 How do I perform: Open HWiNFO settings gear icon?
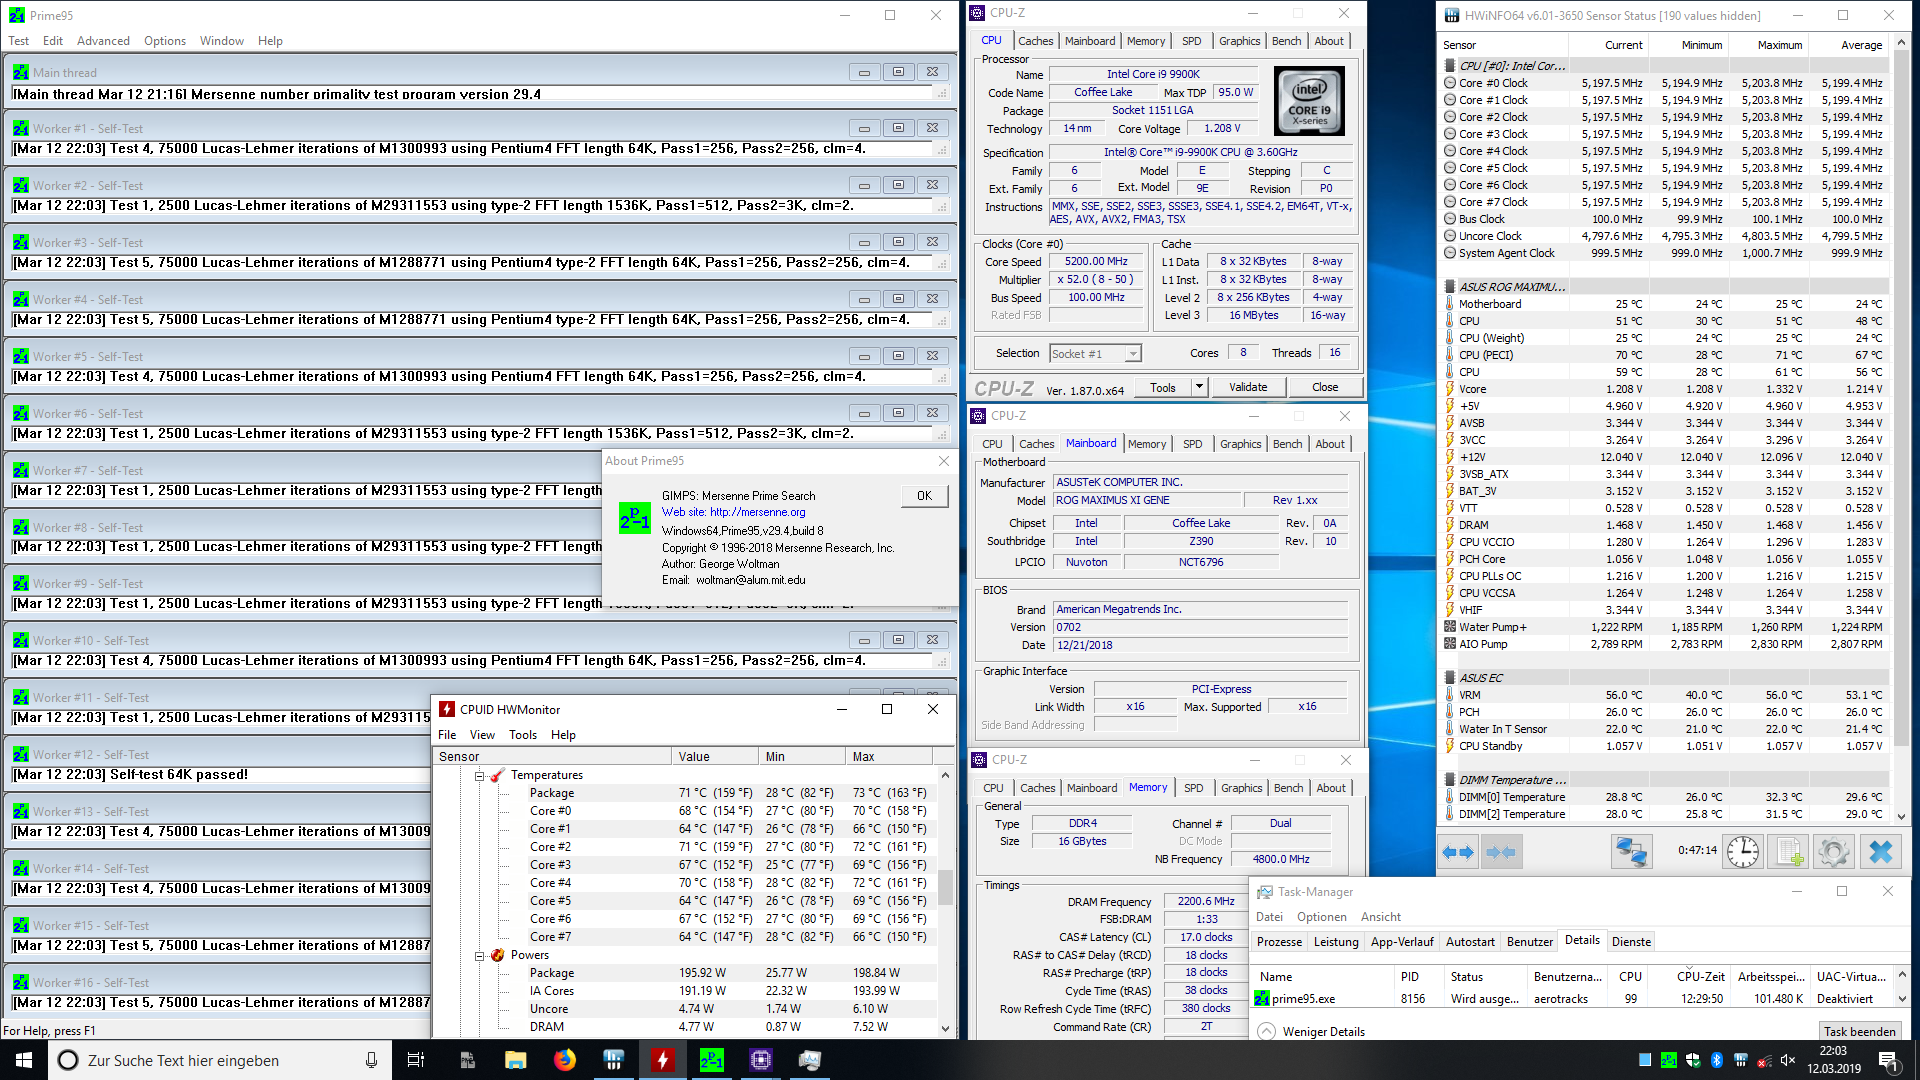tap(1833, 852)
